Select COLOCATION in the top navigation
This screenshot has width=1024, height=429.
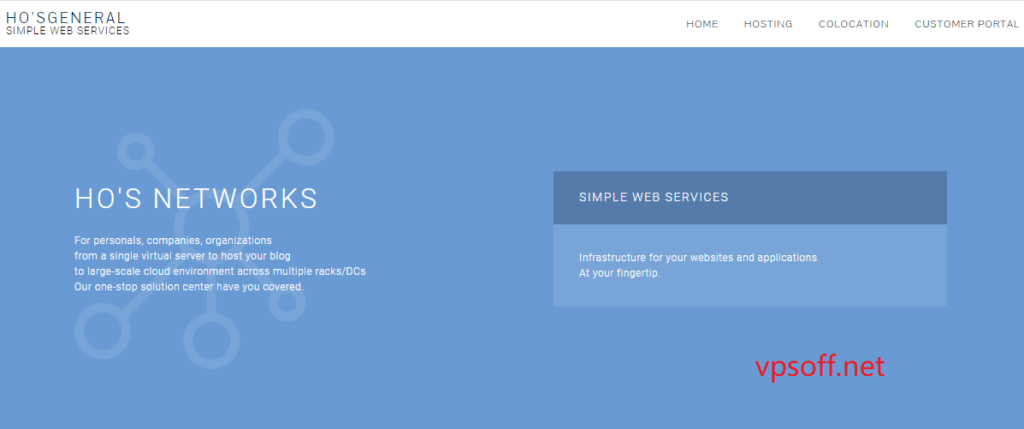[852, 24]
